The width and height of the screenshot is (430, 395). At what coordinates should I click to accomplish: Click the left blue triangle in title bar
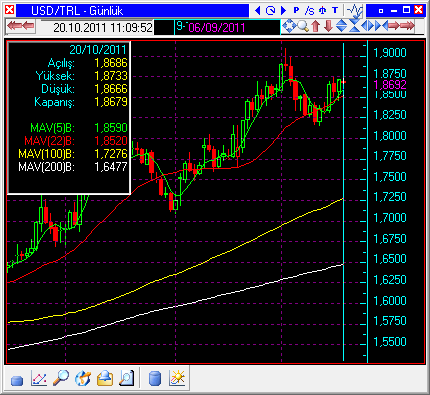pos(257,10)
